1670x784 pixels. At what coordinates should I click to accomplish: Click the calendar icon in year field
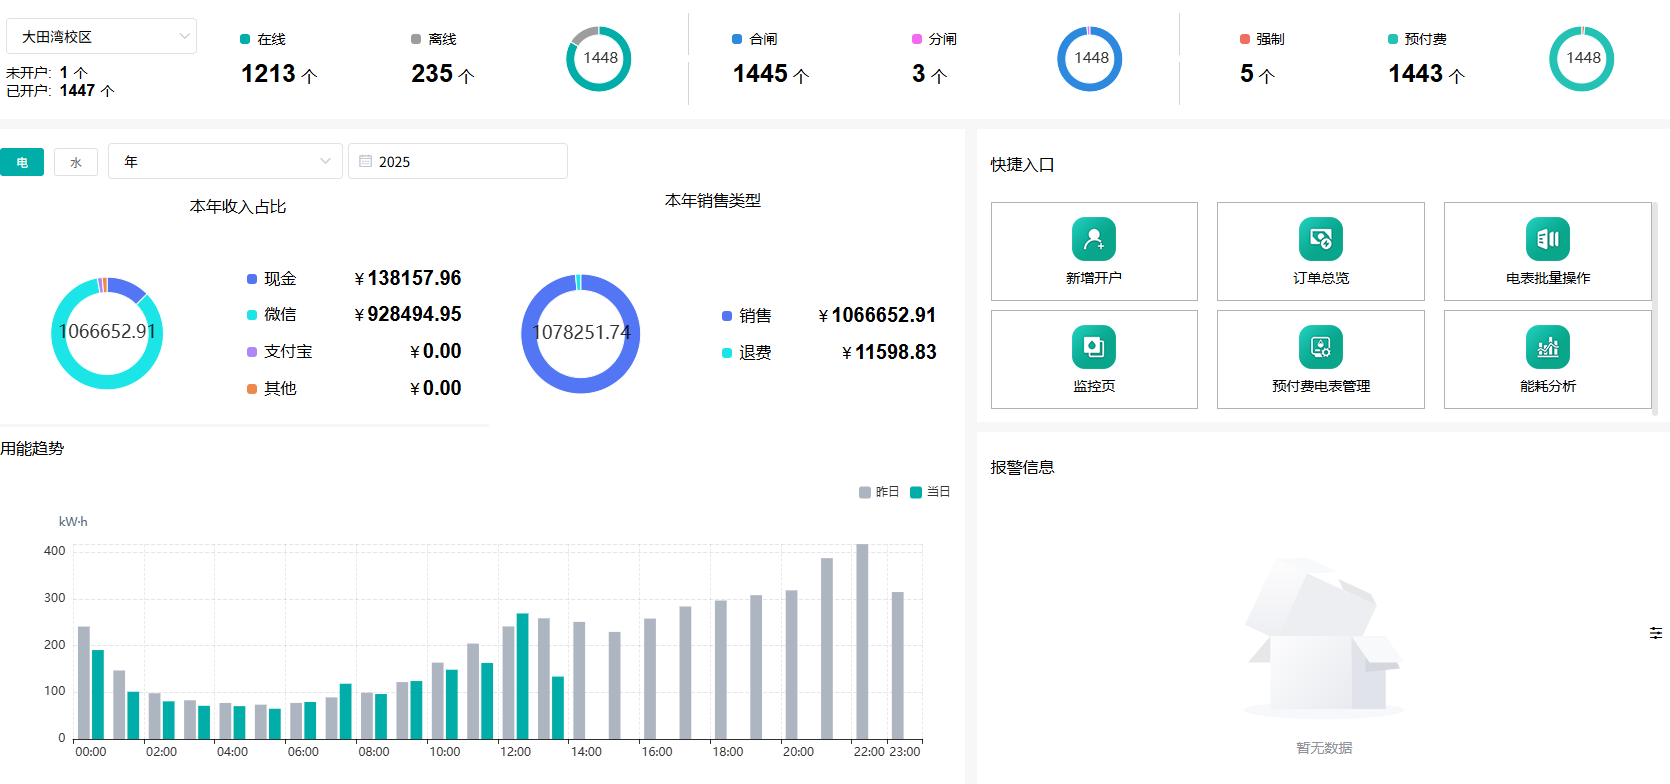(x=366, y=161)
